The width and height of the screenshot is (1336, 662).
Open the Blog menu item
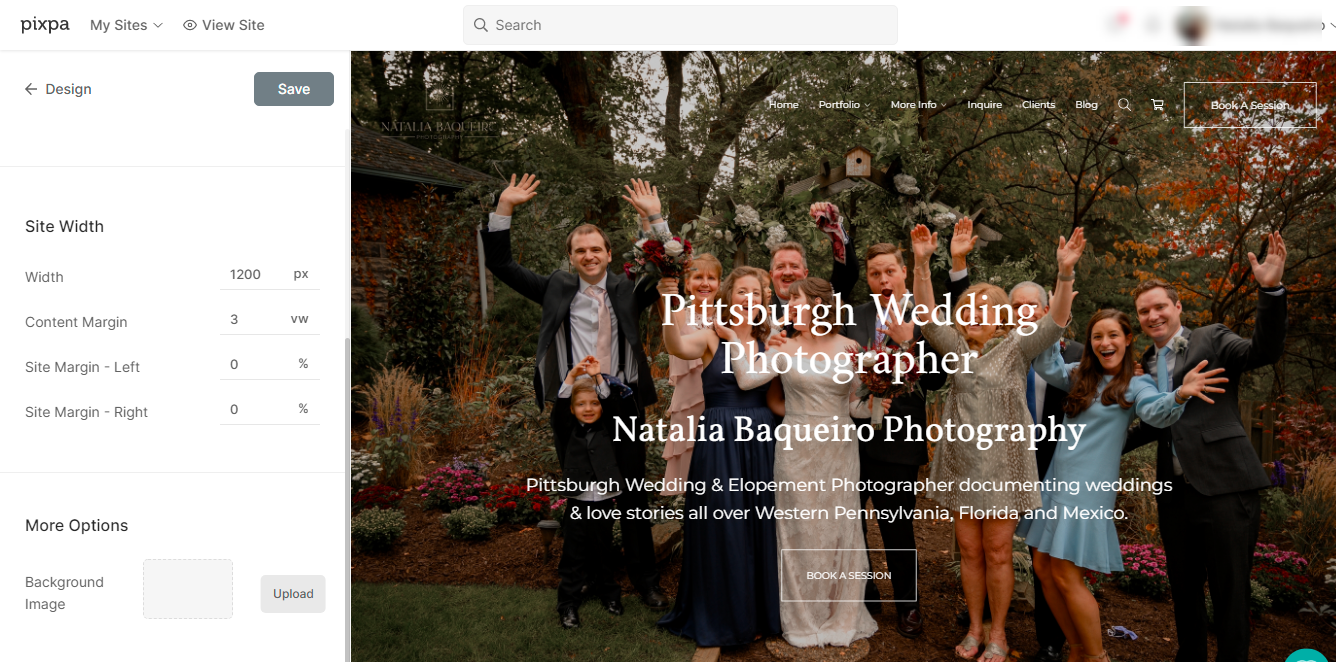pos(1086,105)
